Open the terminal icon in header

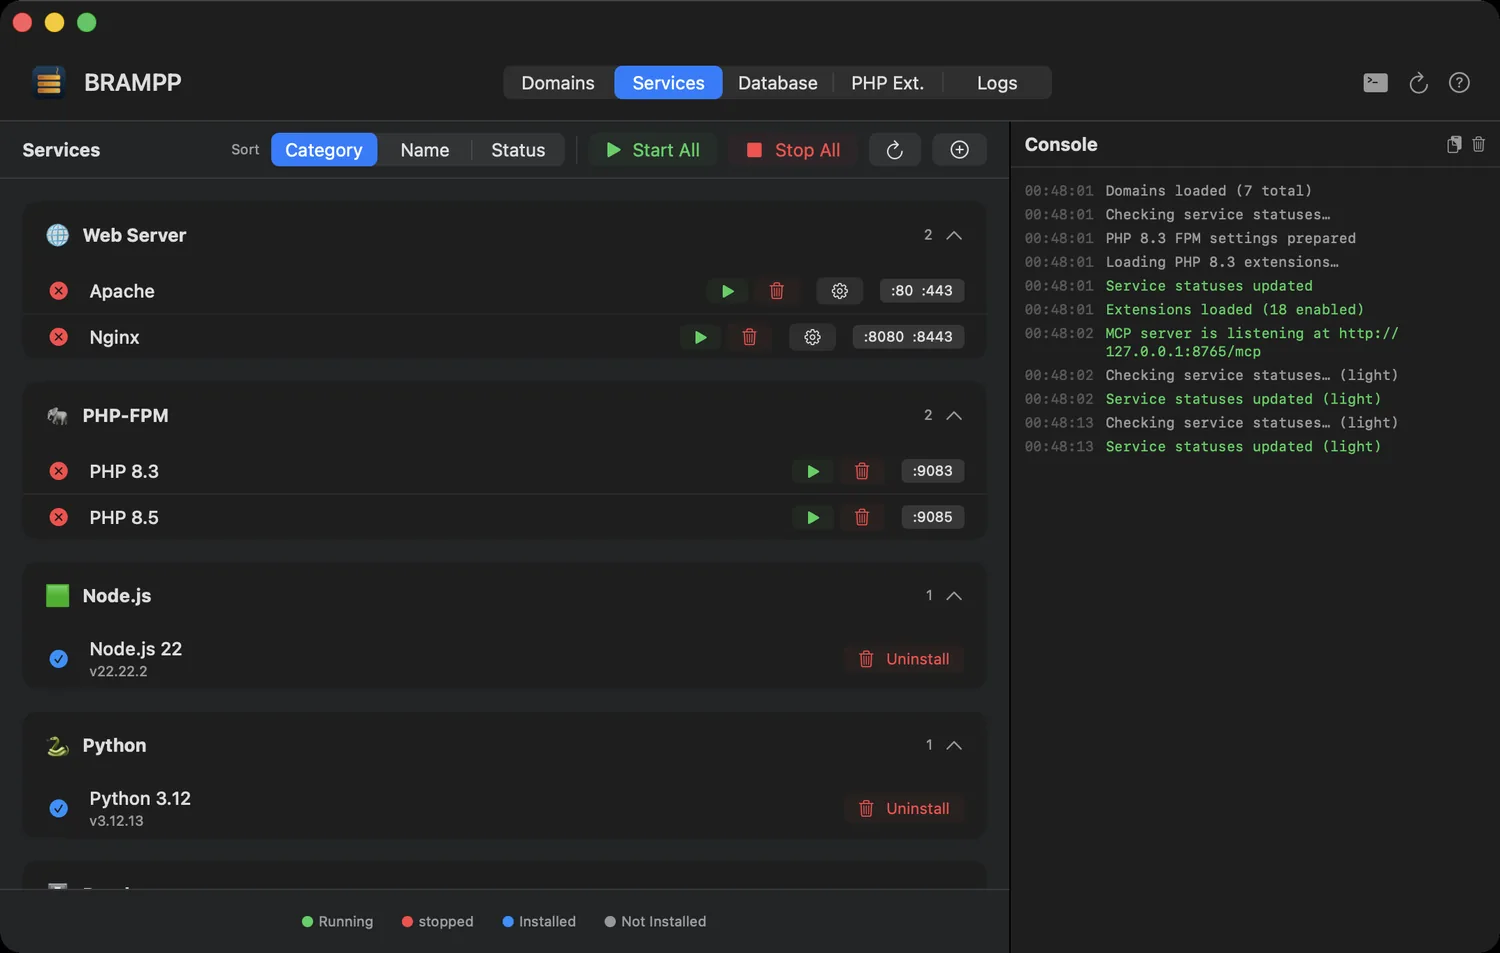1375,83
